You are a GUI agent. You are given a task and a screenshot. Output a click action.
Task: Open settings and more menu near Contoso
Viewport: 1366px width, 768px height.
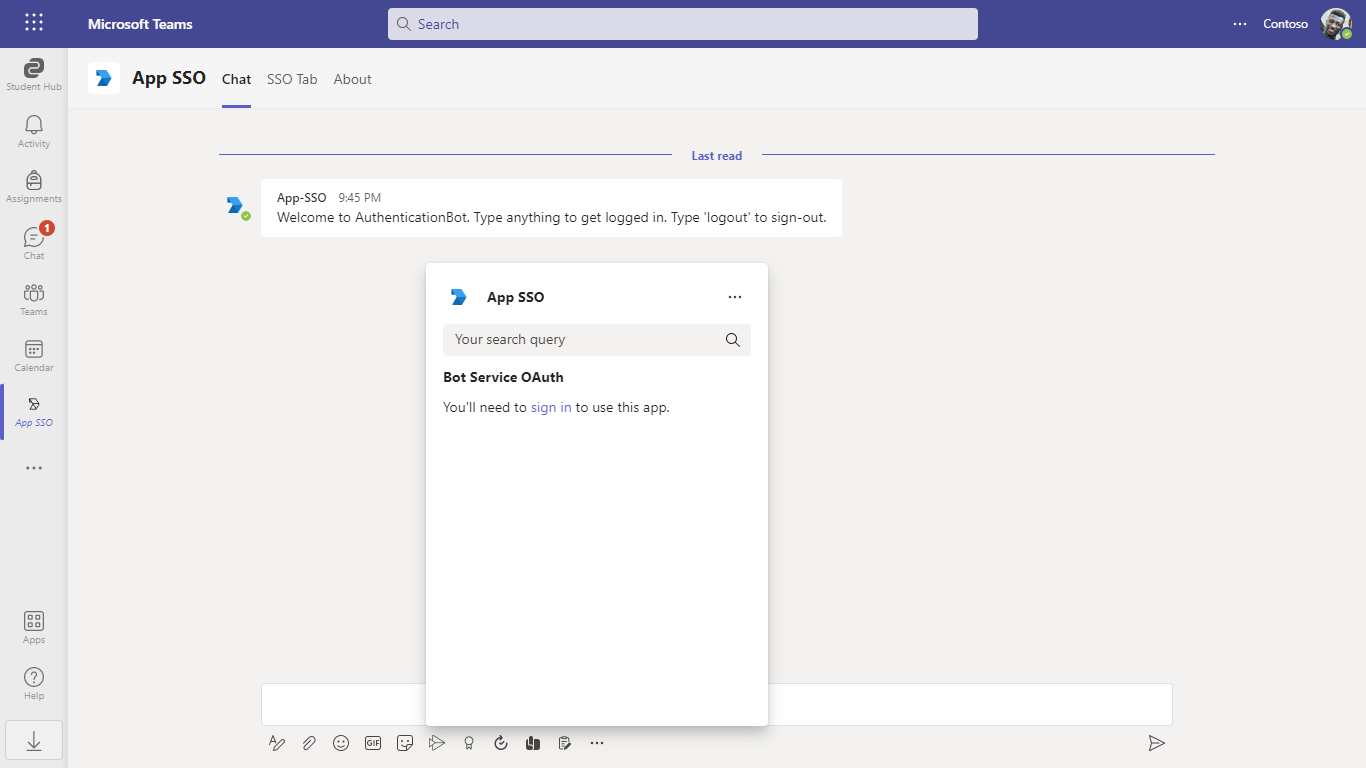coord(1240,24)
